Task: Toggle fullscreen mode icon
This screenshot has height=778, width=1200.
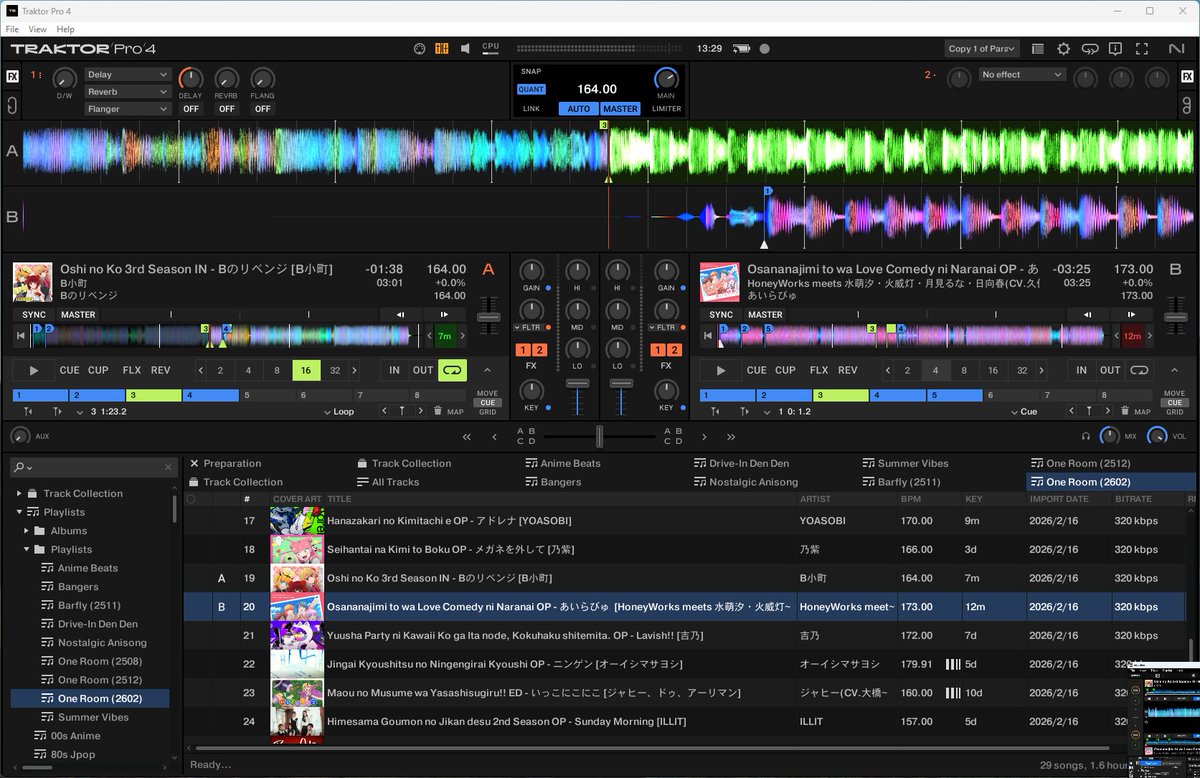Action: click(x=1141, y=48)
